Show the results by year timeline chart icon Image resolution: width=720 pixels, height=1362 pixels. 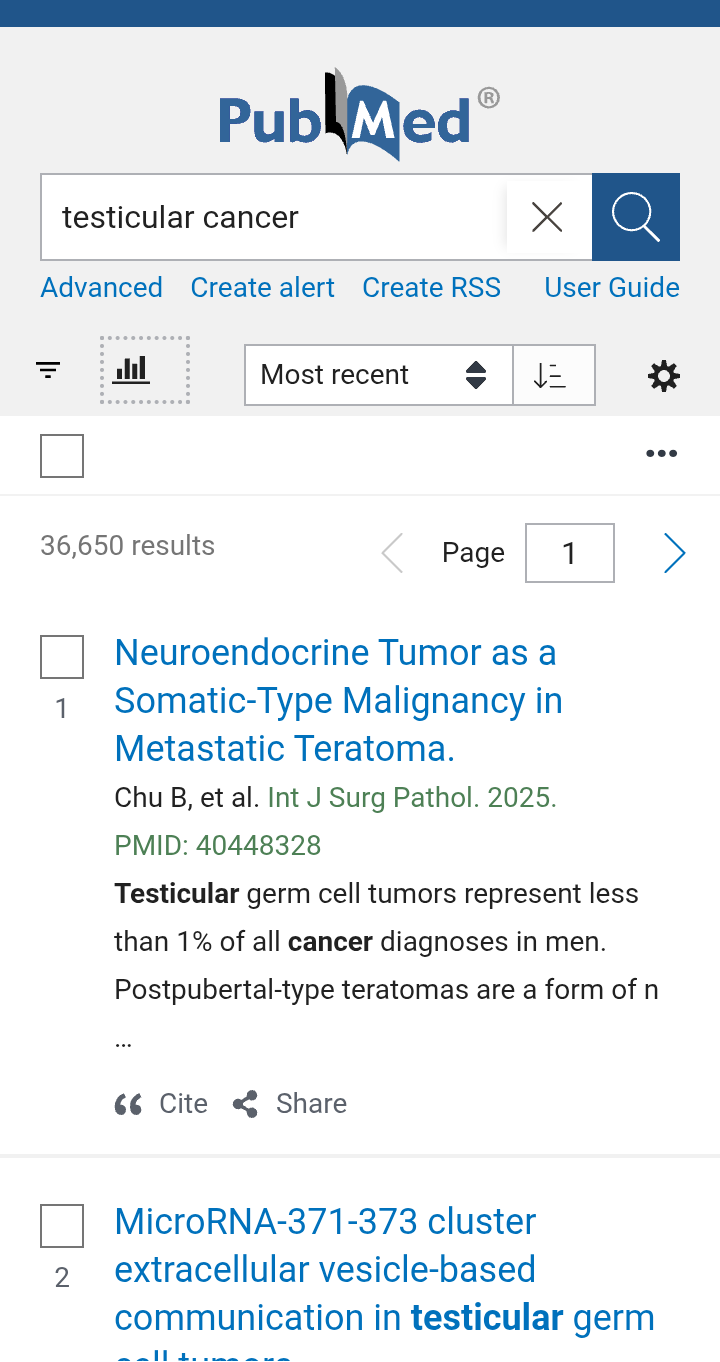(x=131, y=371)
